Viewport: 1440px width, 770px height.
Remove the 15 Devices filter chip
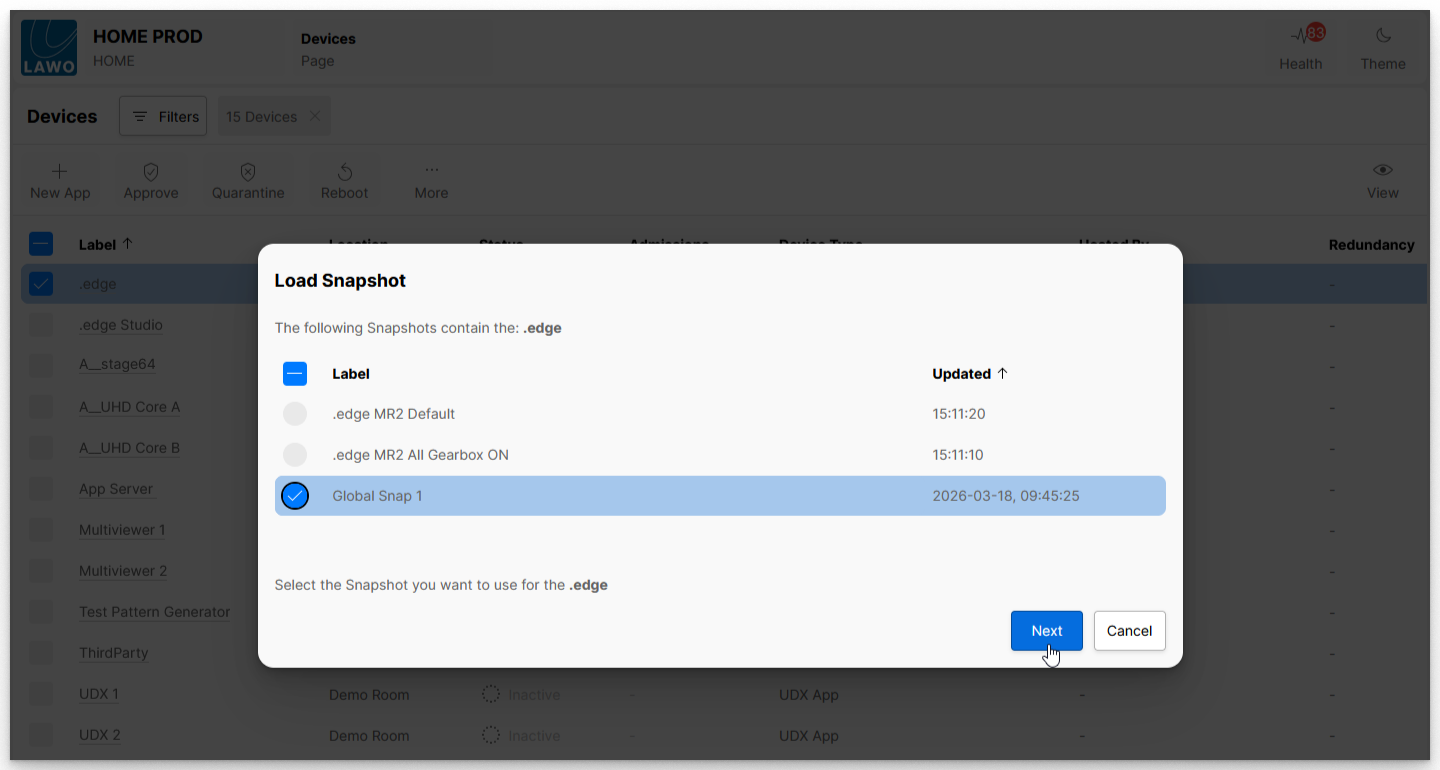click(x=315, y=116)
